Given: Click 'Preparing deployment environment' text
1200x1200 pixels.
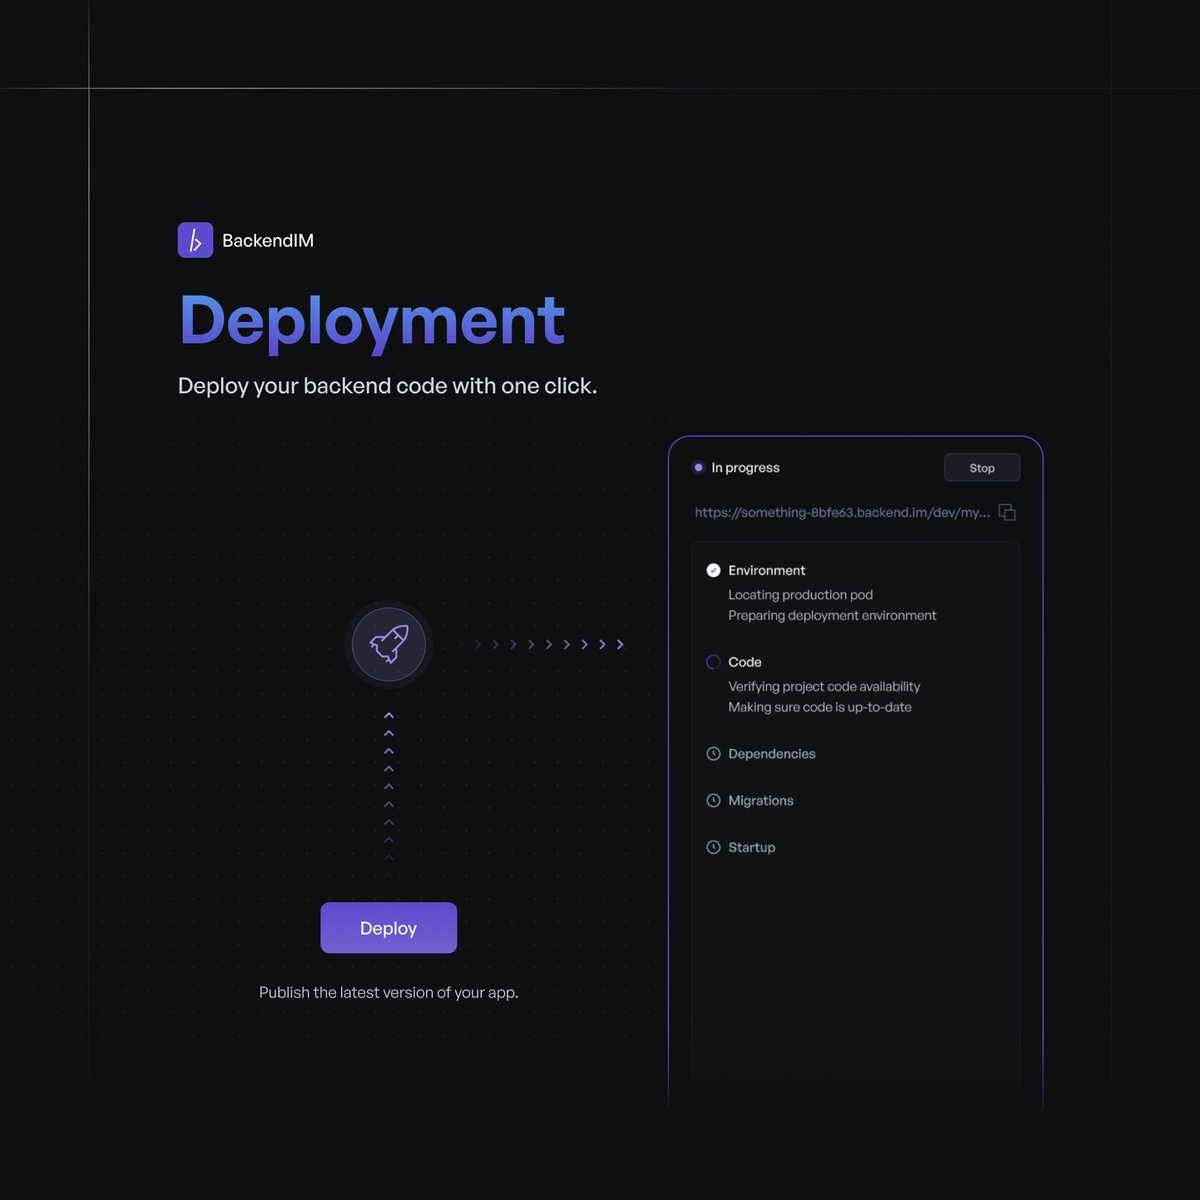Looking at the screenshot, I should coord(832,616).
